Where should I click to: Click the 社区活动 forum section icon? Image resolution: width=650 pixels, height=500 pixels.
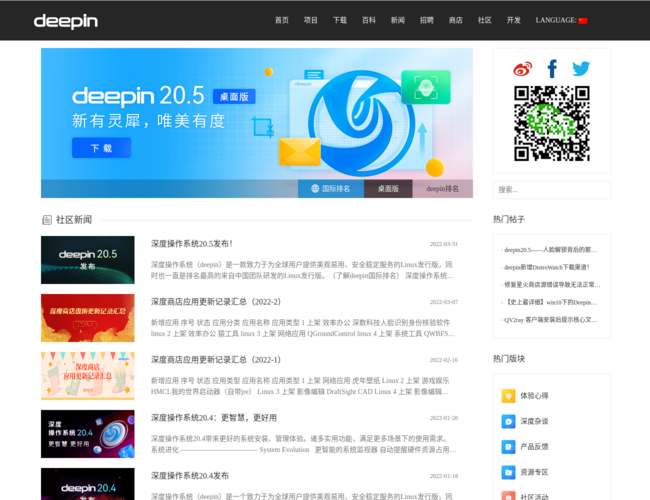pyautogui.click(x=508, y=495)
